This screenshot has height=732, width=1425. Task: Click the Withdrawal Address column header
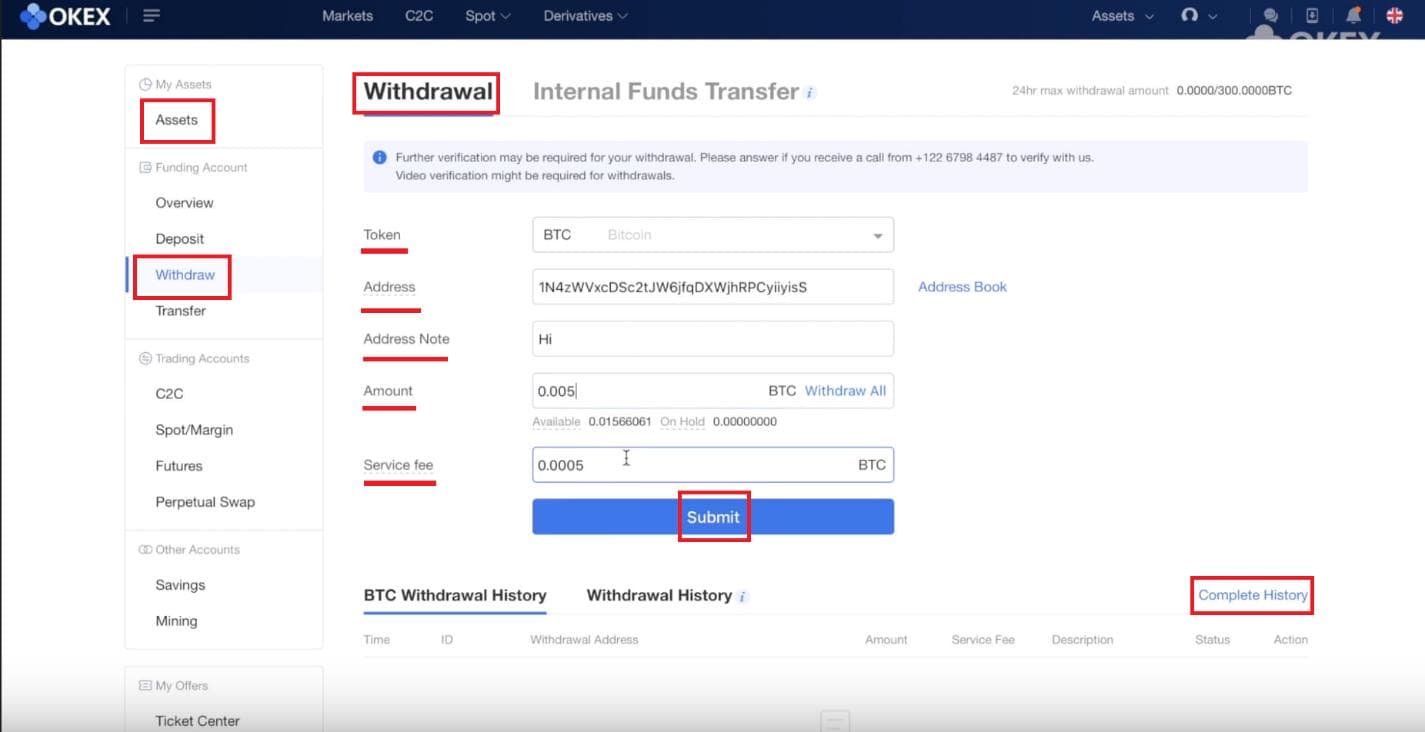tap(584, 640)
